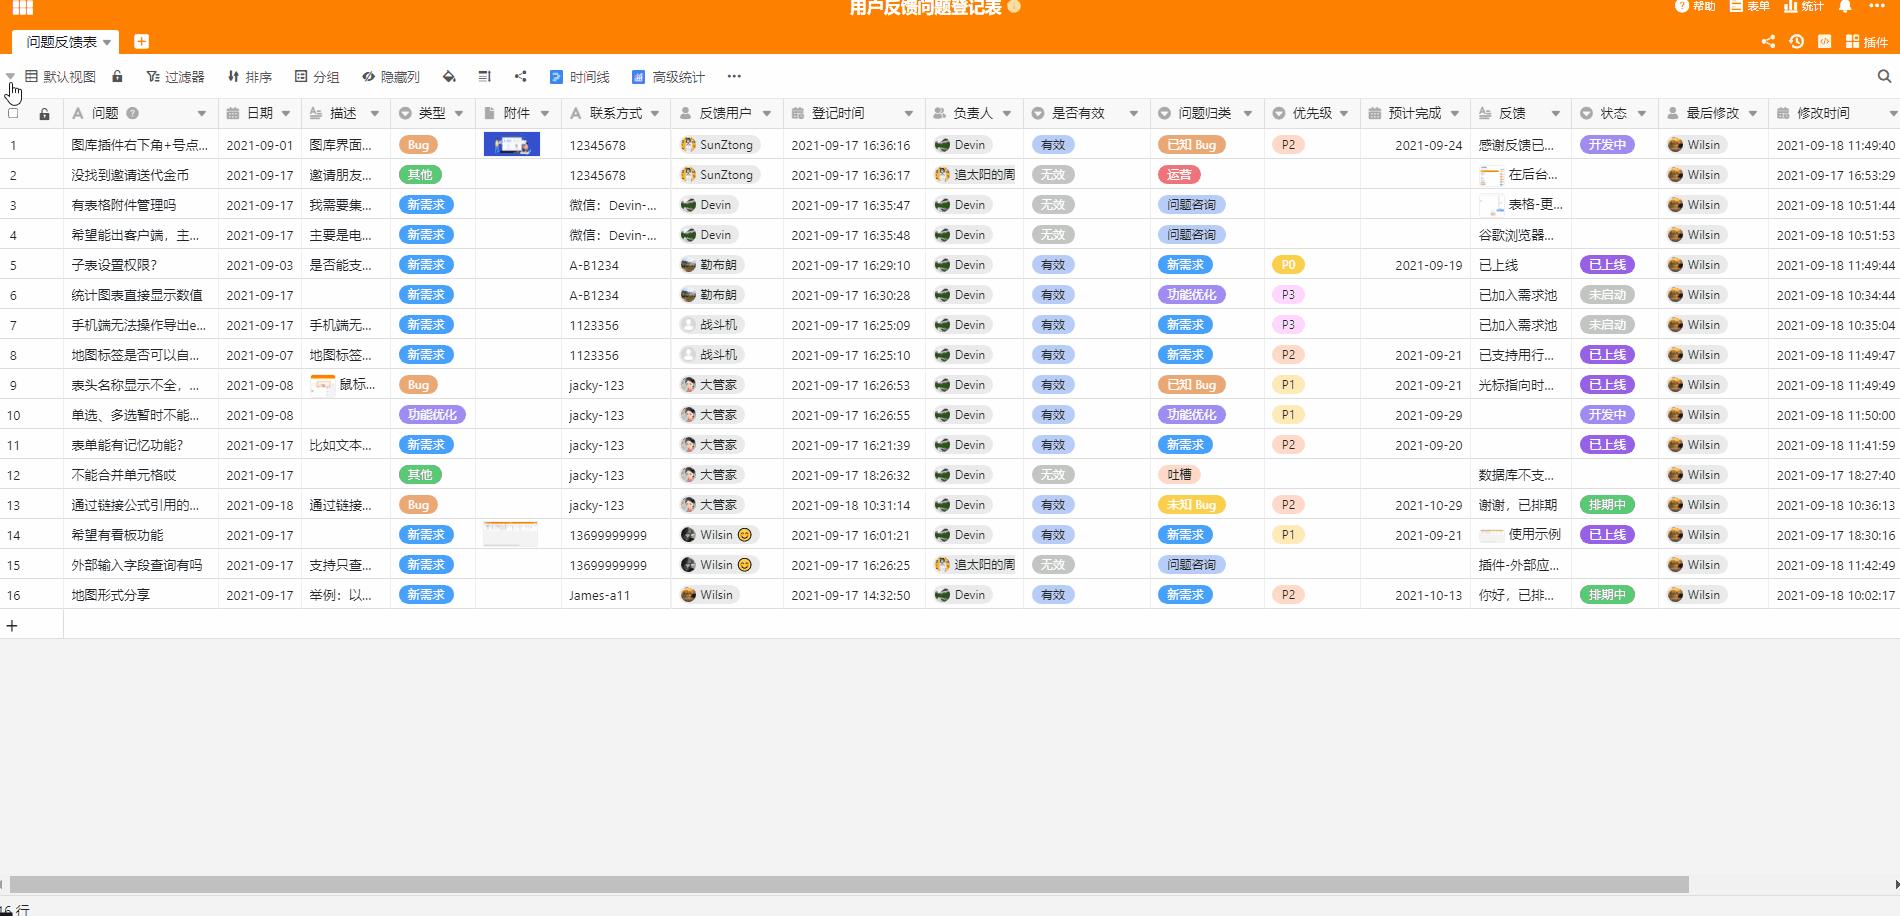Open the 分组 grouping tool
The width and height of the screenshot is (1900, 916).
click(x=318, y=76)
